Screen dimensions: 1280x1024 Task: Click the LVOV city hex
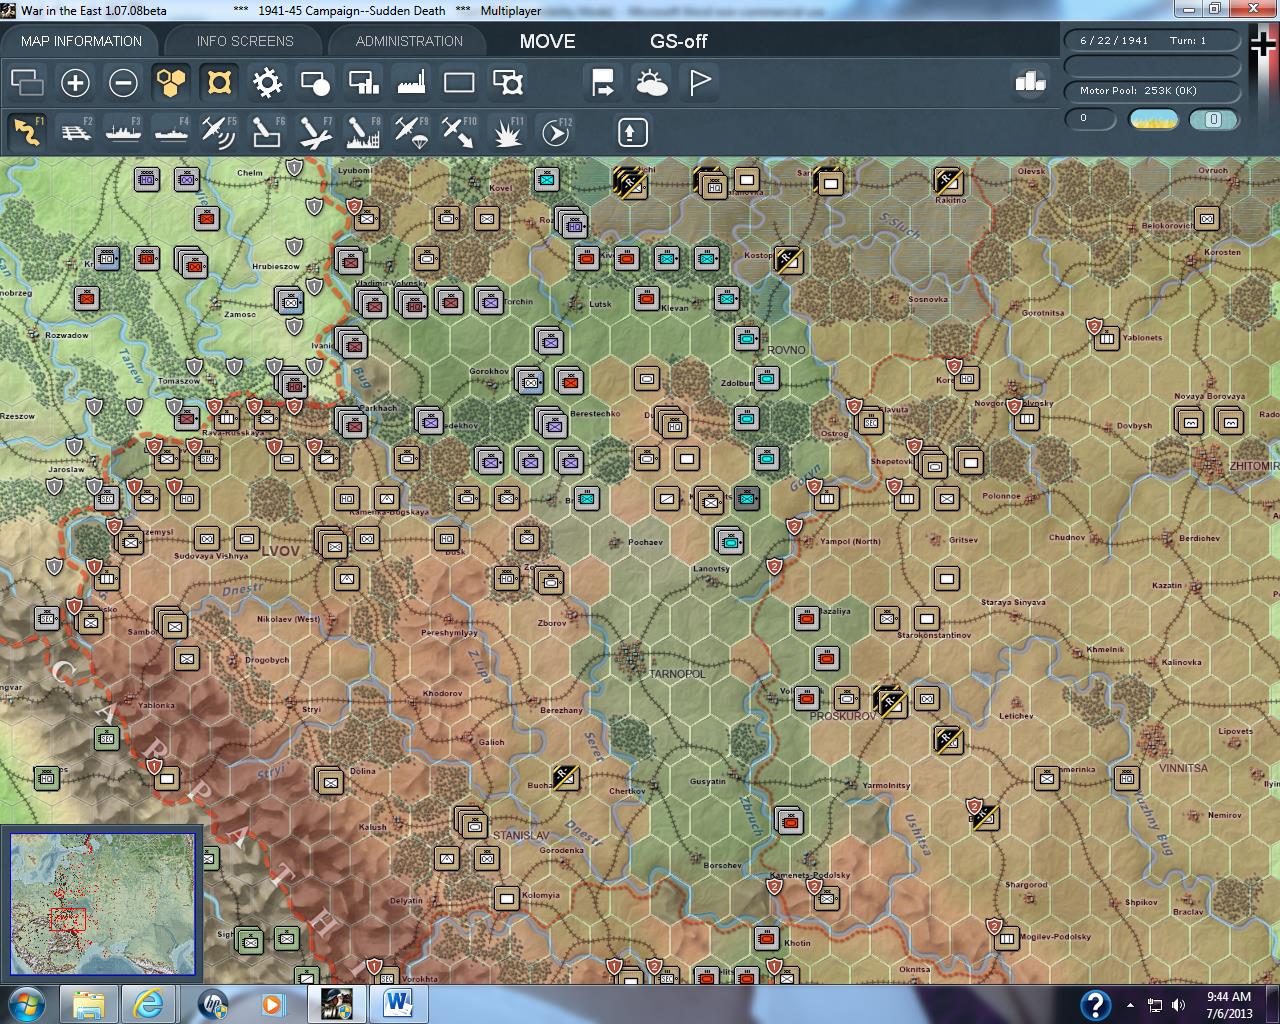click(281, 551)
